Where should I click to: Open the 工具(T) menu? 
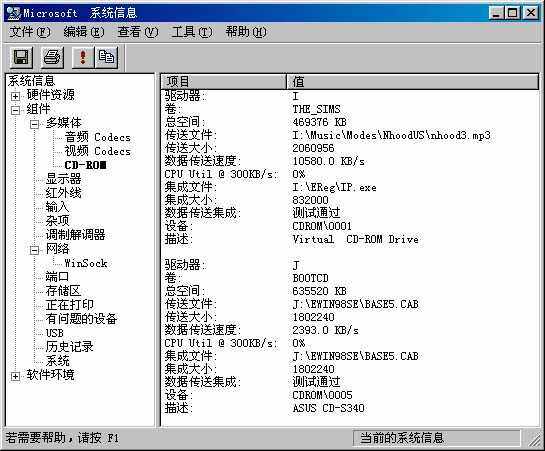point(192,32)
